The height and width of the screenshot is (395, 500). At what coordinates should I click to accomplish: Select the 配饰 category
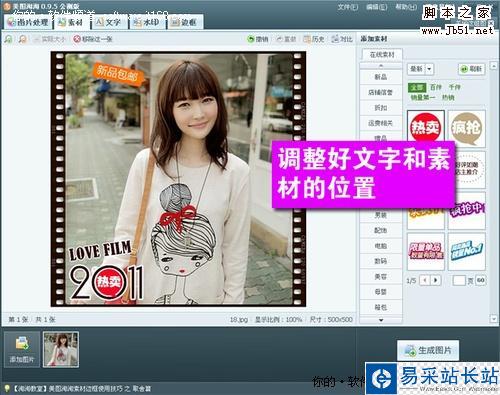(381, 230)
